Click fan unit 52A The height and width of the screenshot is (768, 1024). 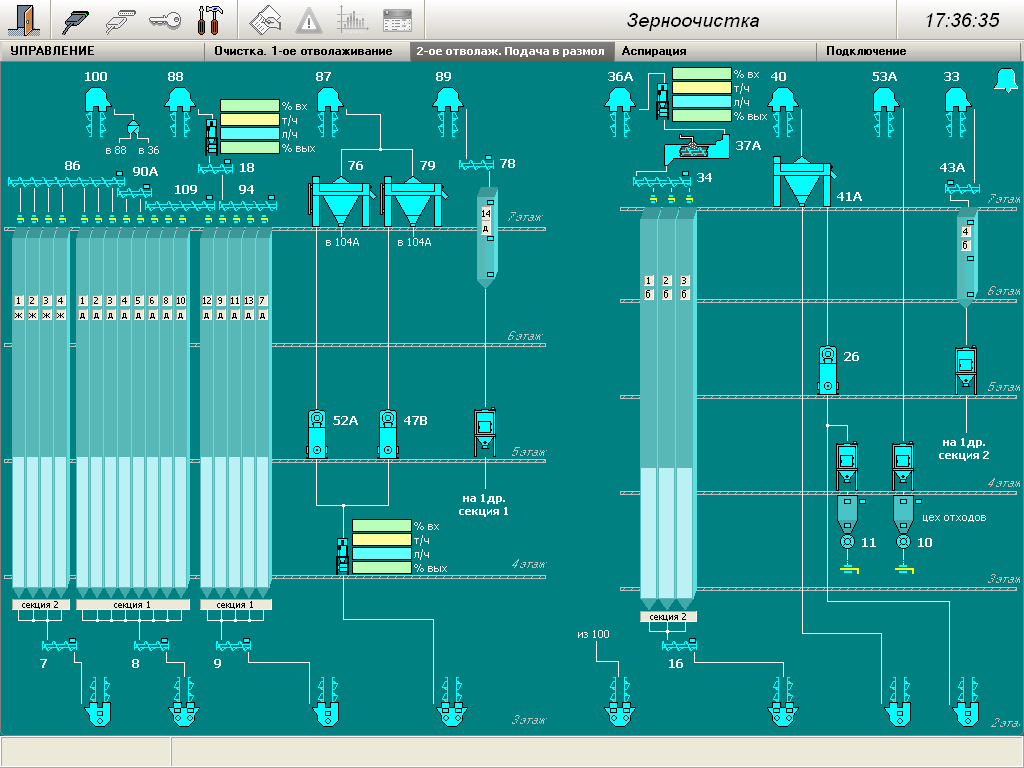click(317, 433)
